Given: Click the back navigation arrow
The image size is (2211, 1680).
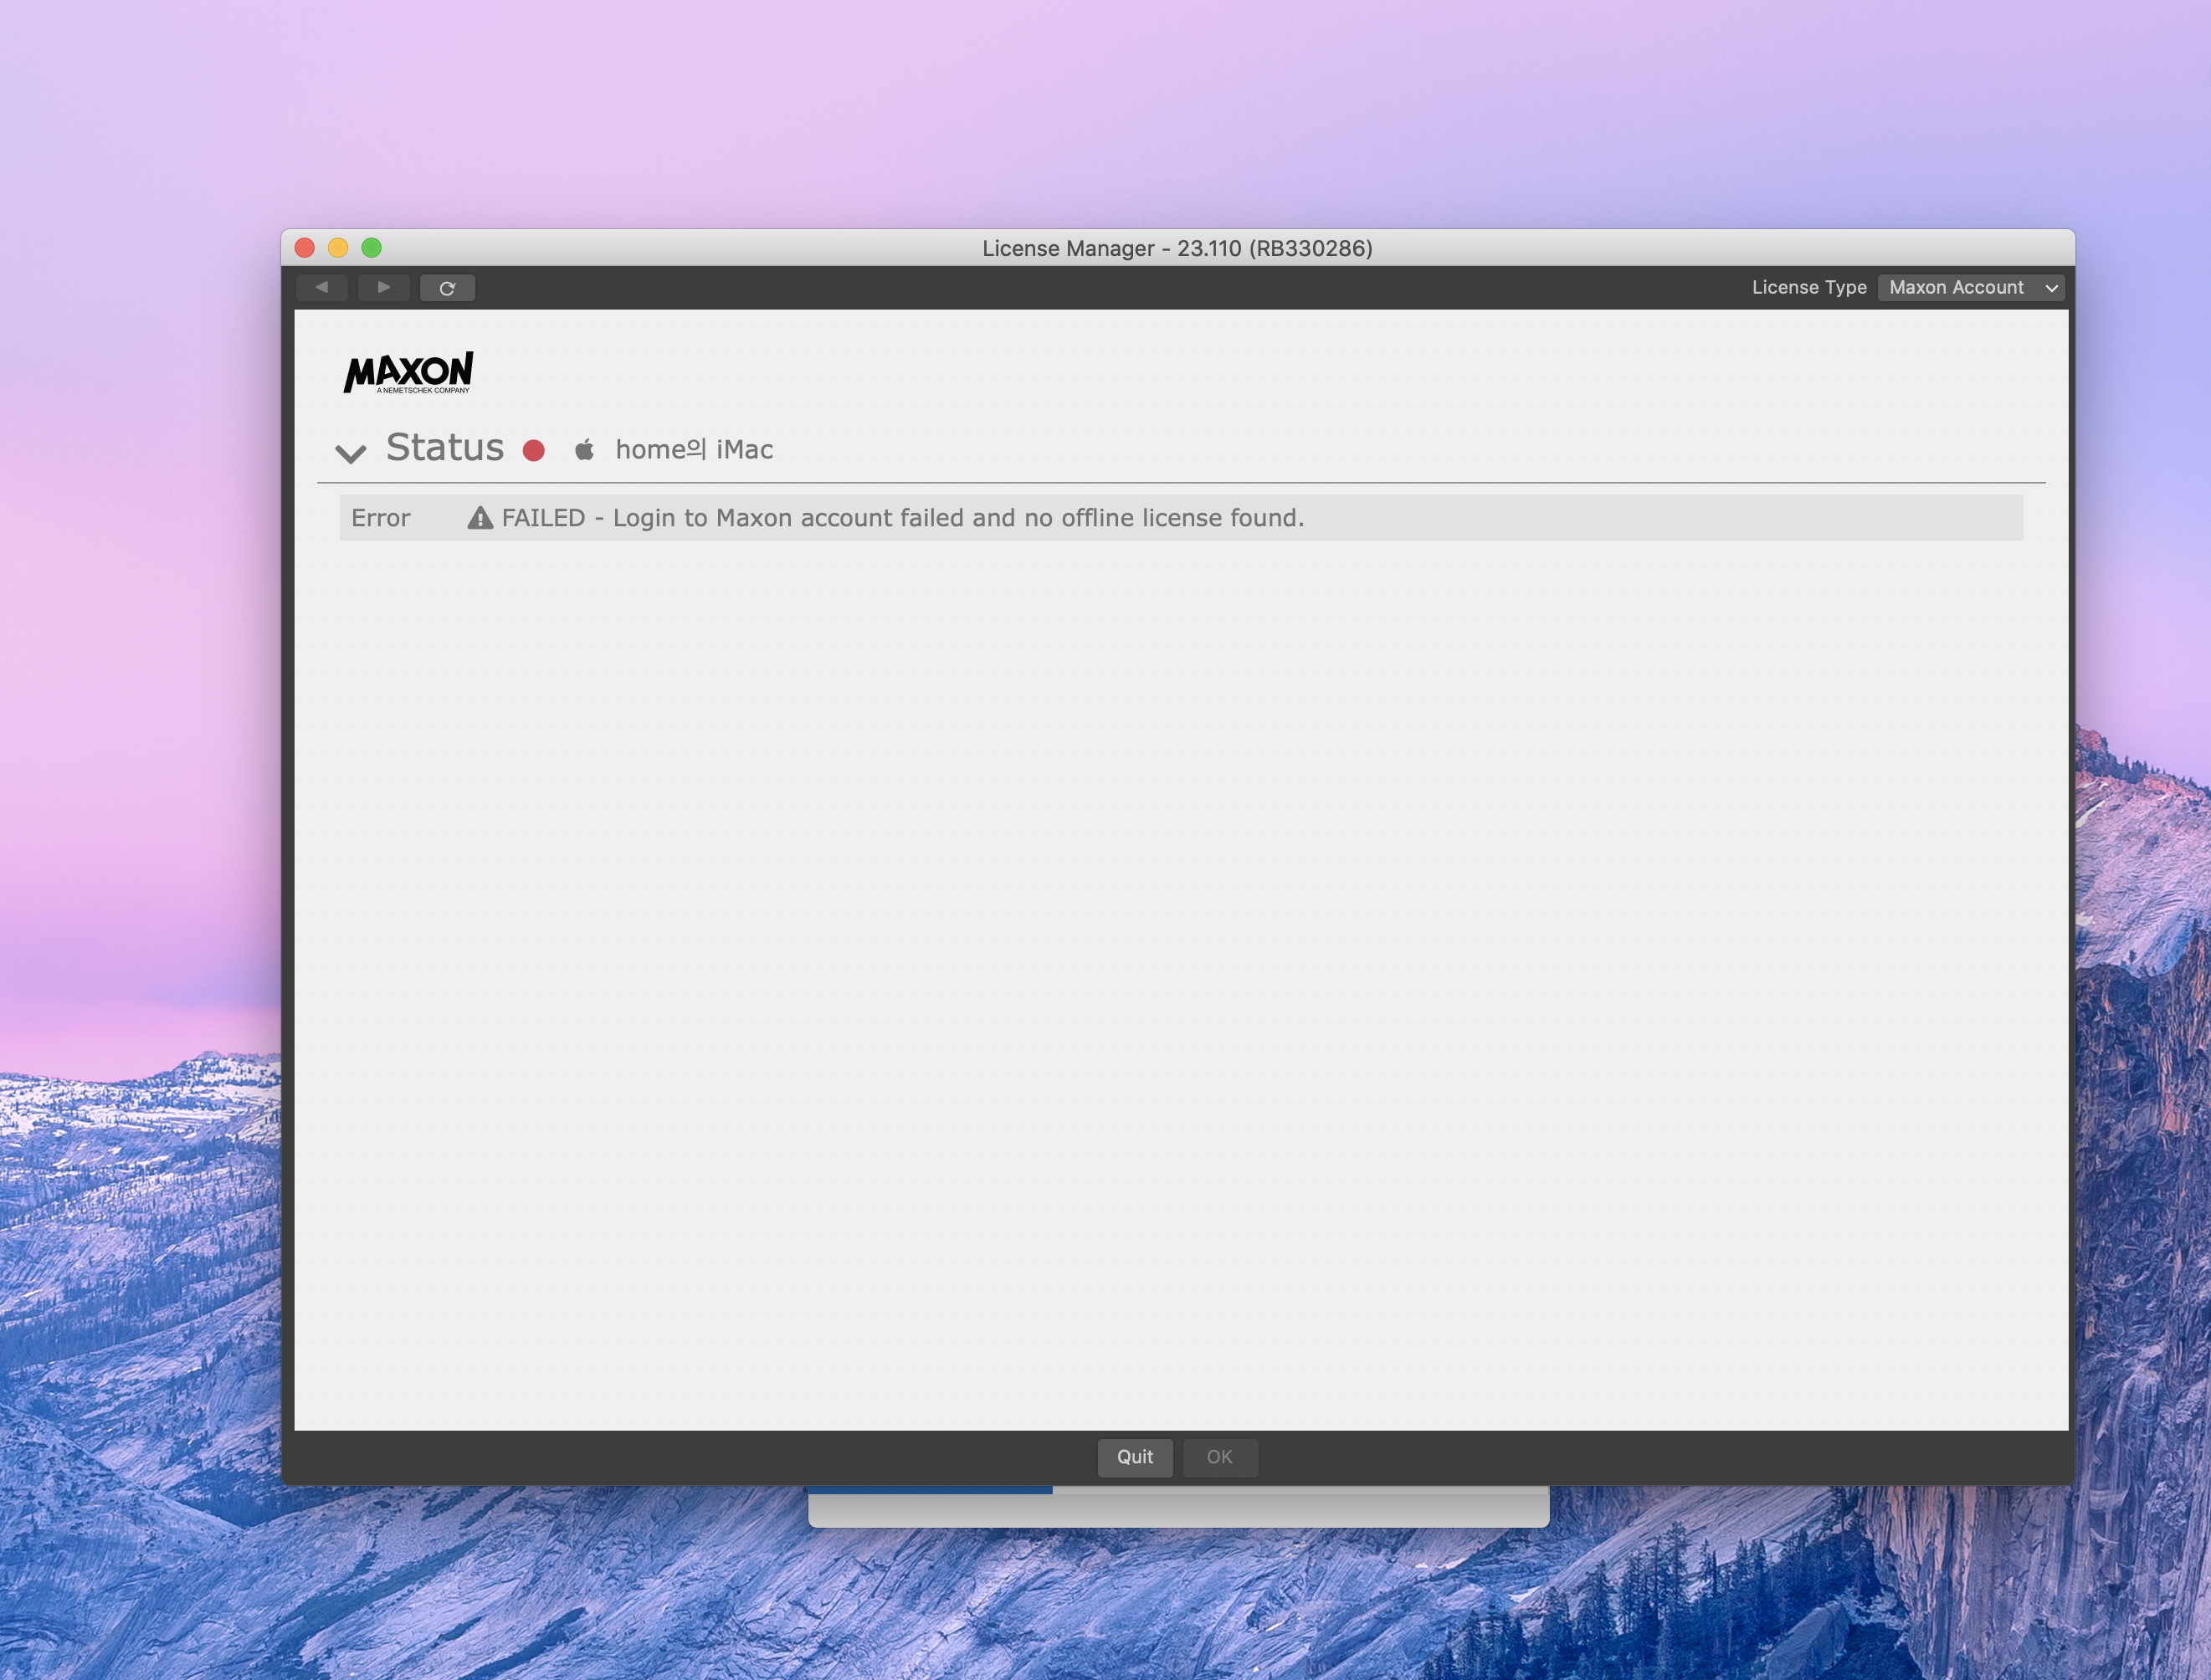Looking at the screenshot, I should (322, 288).
